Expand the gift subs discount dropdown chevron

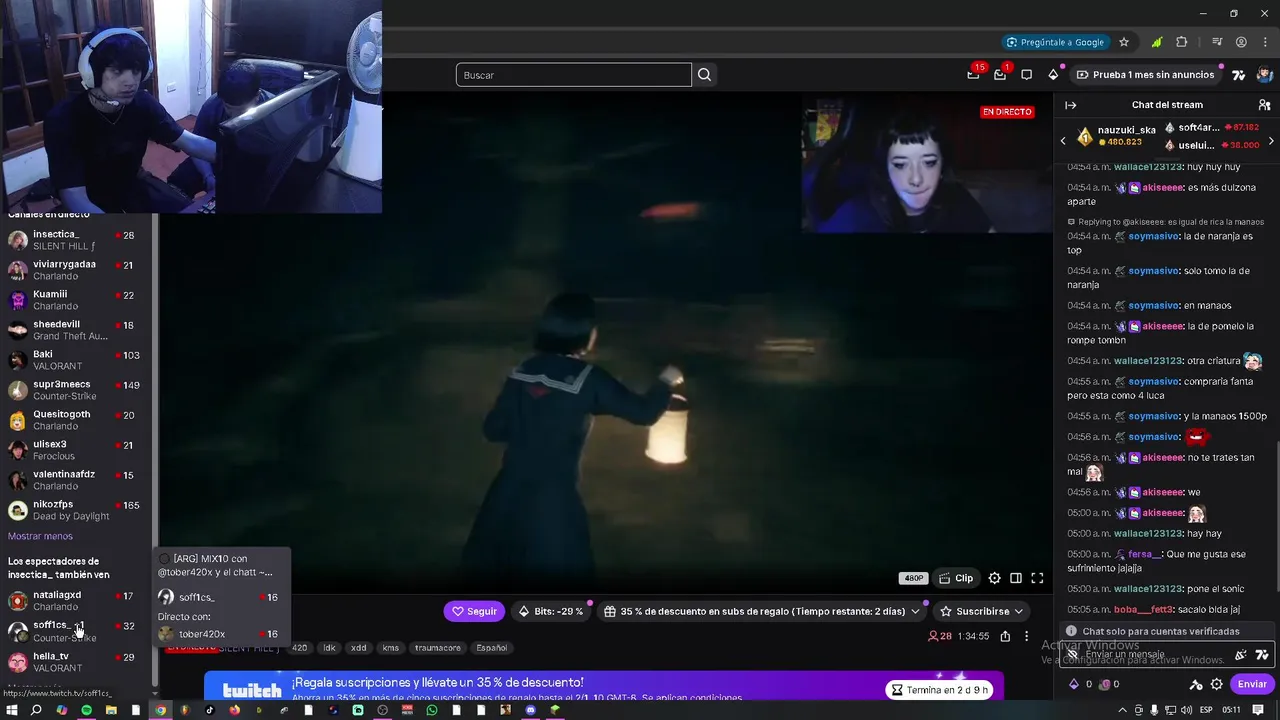[x=915, y=611]
